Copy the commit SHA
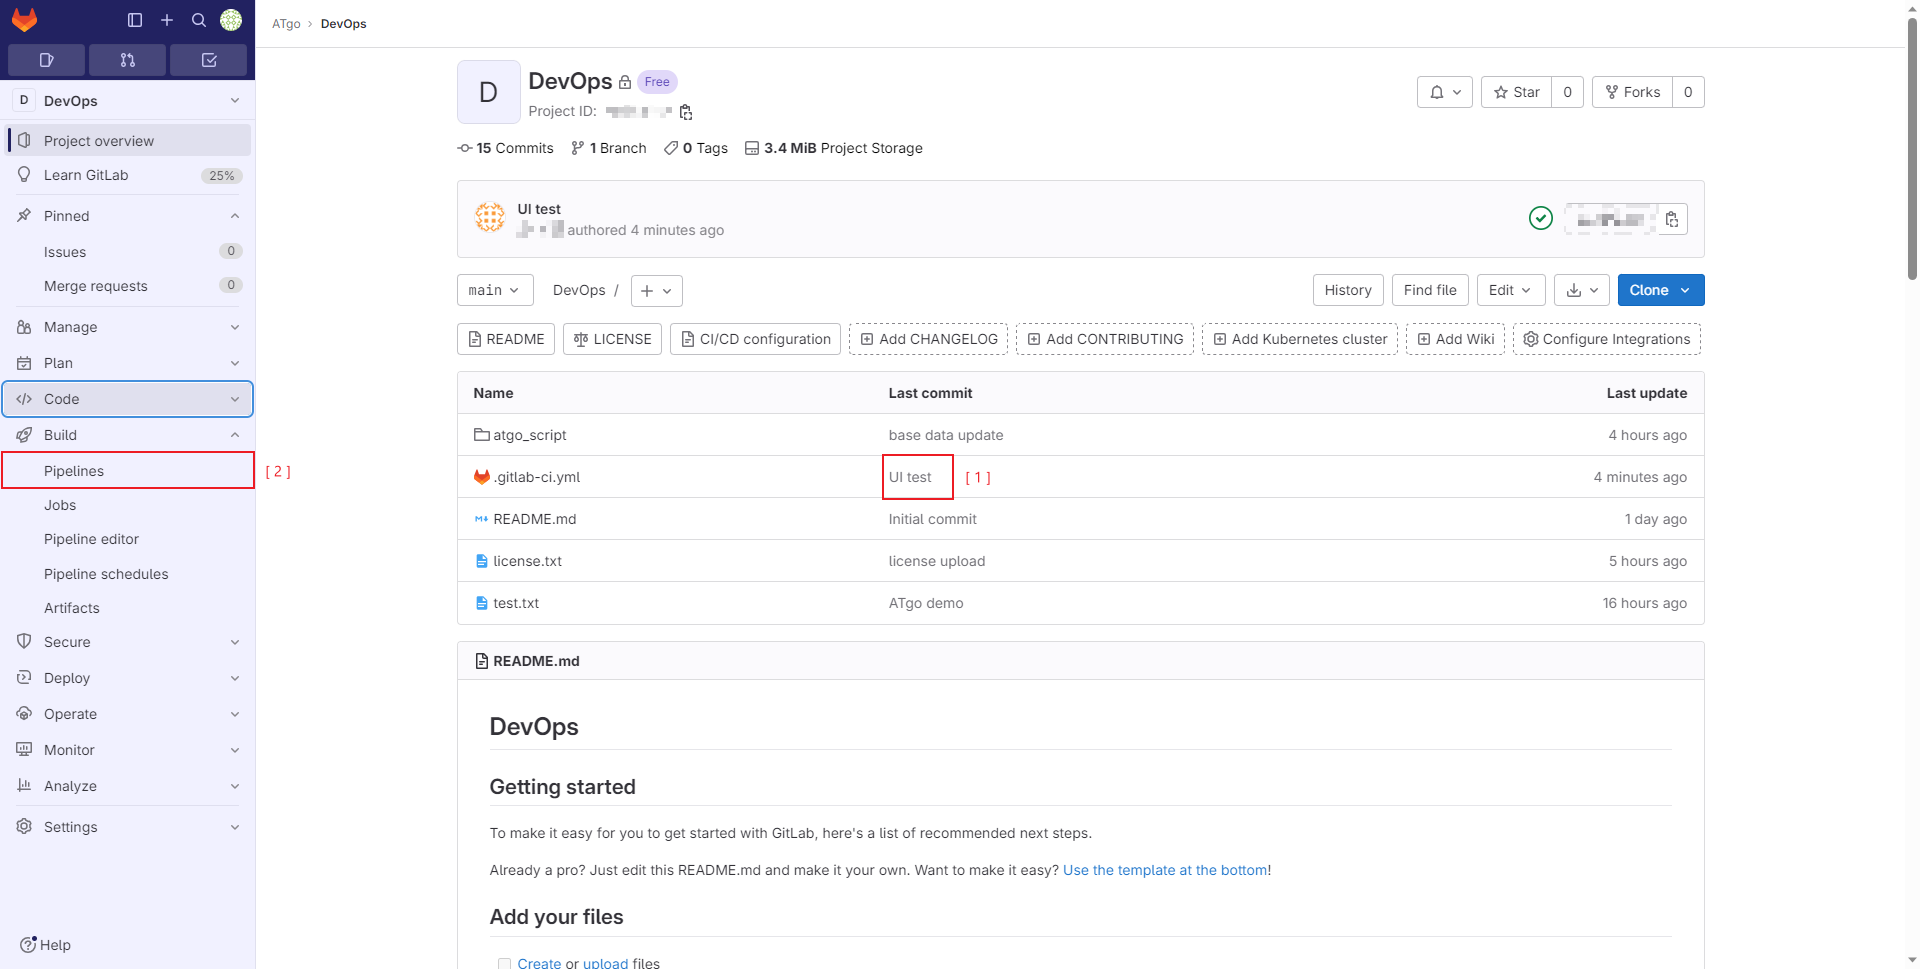 tap(1672, 219)
